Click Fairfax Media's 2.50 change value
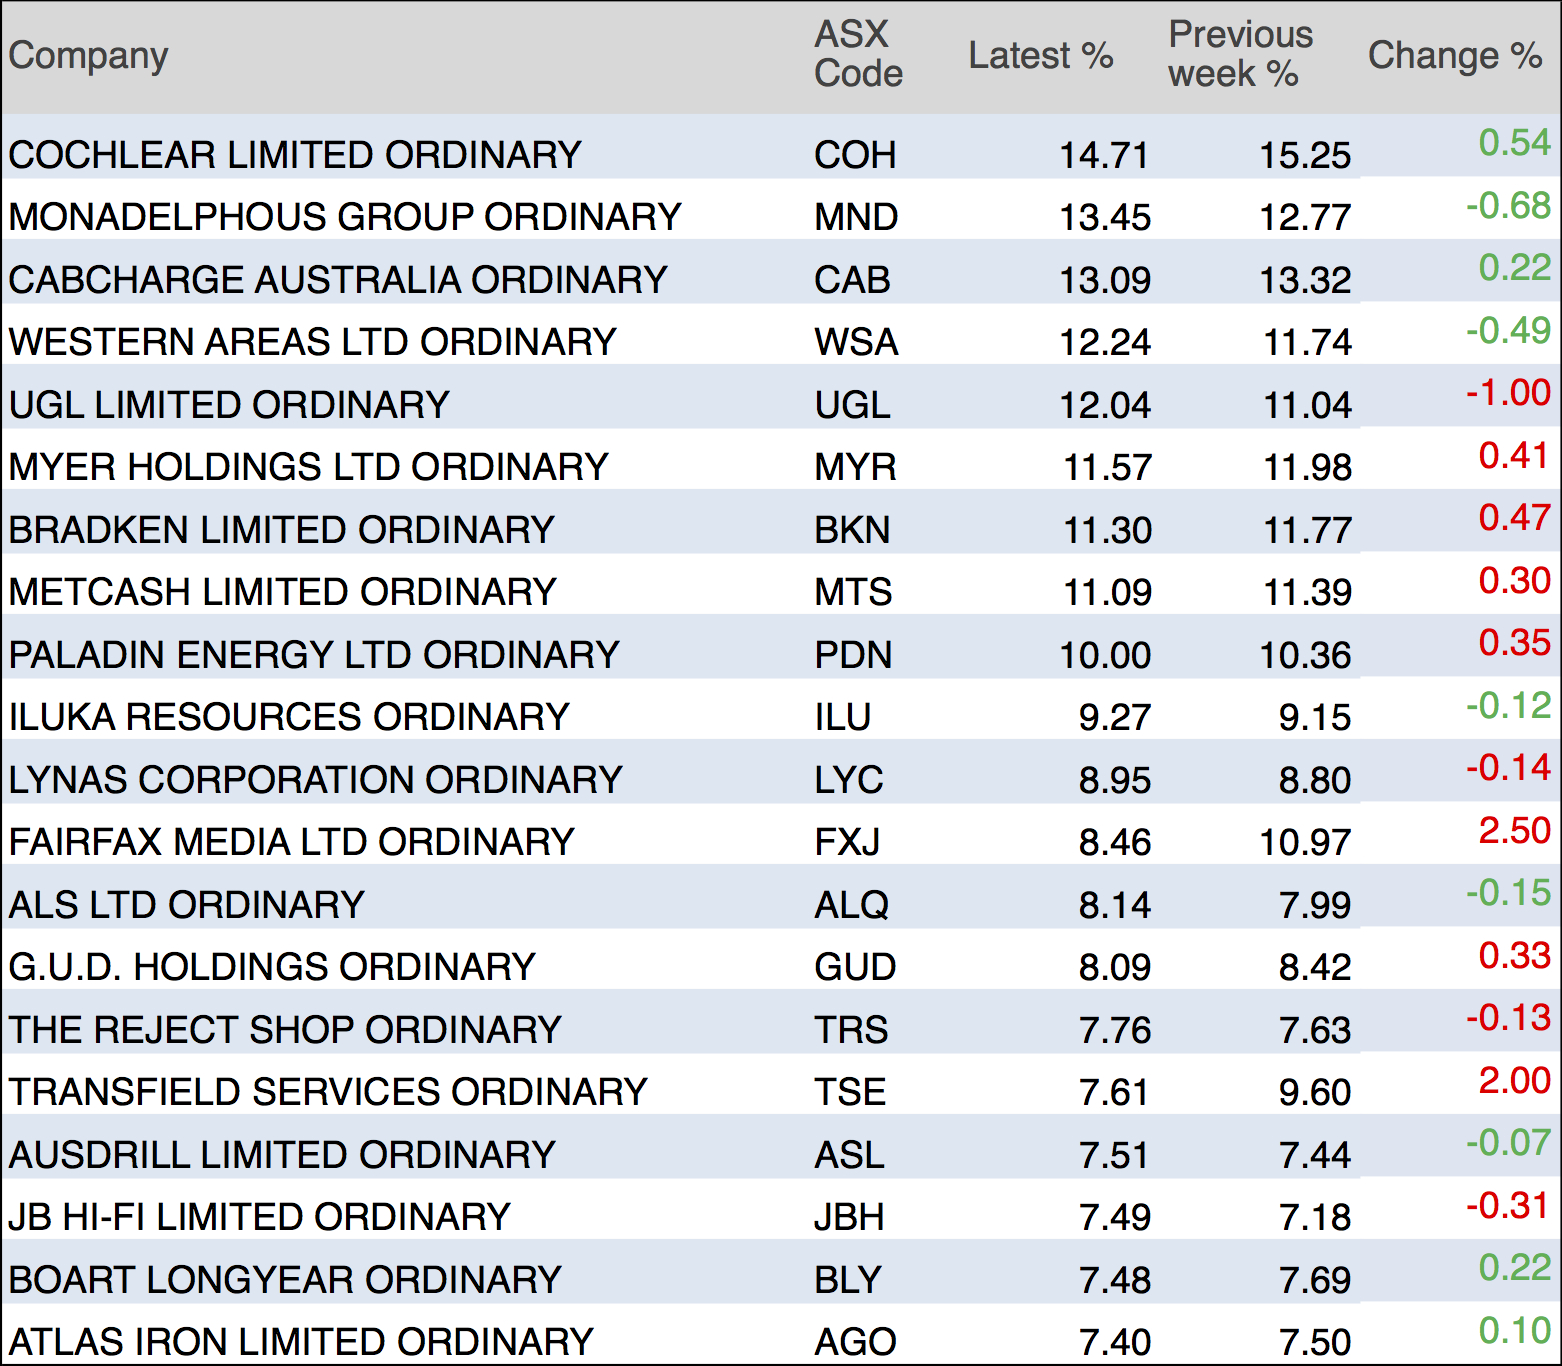Screen dimensions: 1562x1366 (x=1514, y=830)
